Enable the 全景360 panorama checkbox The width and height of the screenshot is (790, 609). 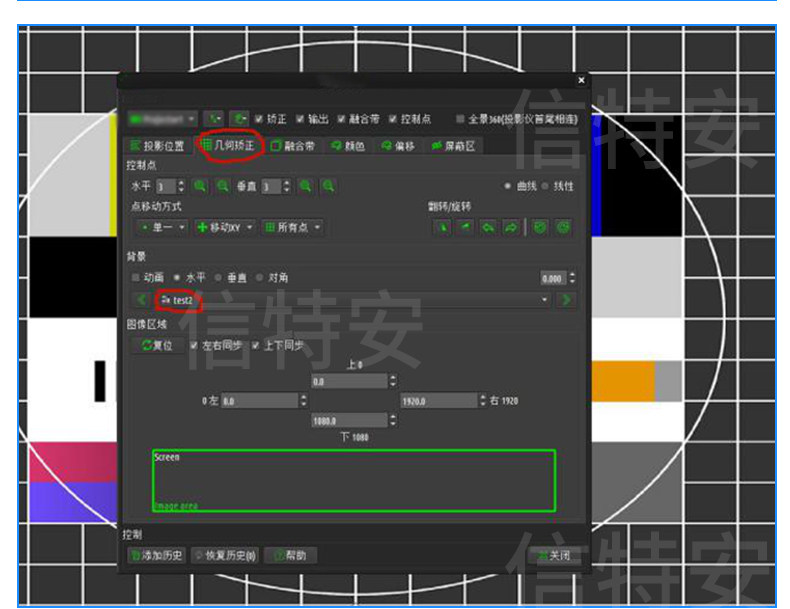pyautogui.click(x=459, y=119)
